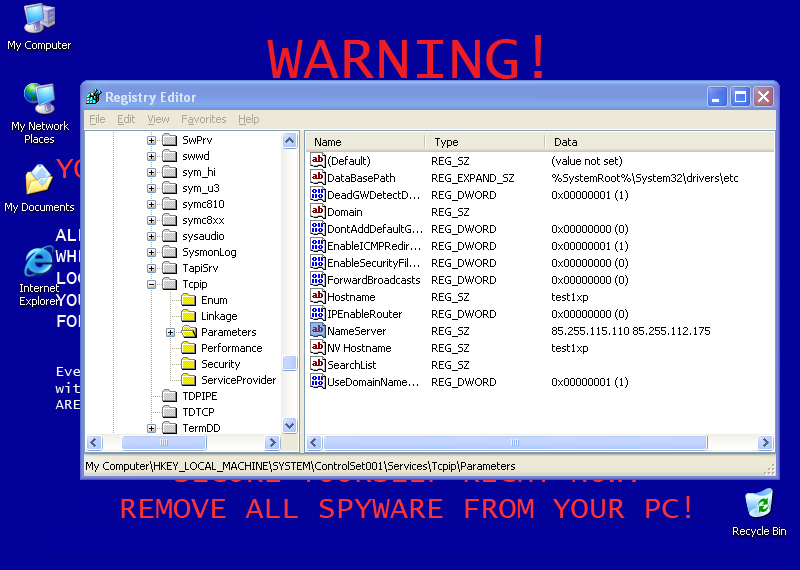
Task: Click the %SystemRoot%\System32\drivers\etc data
Action: click(644, 178)
